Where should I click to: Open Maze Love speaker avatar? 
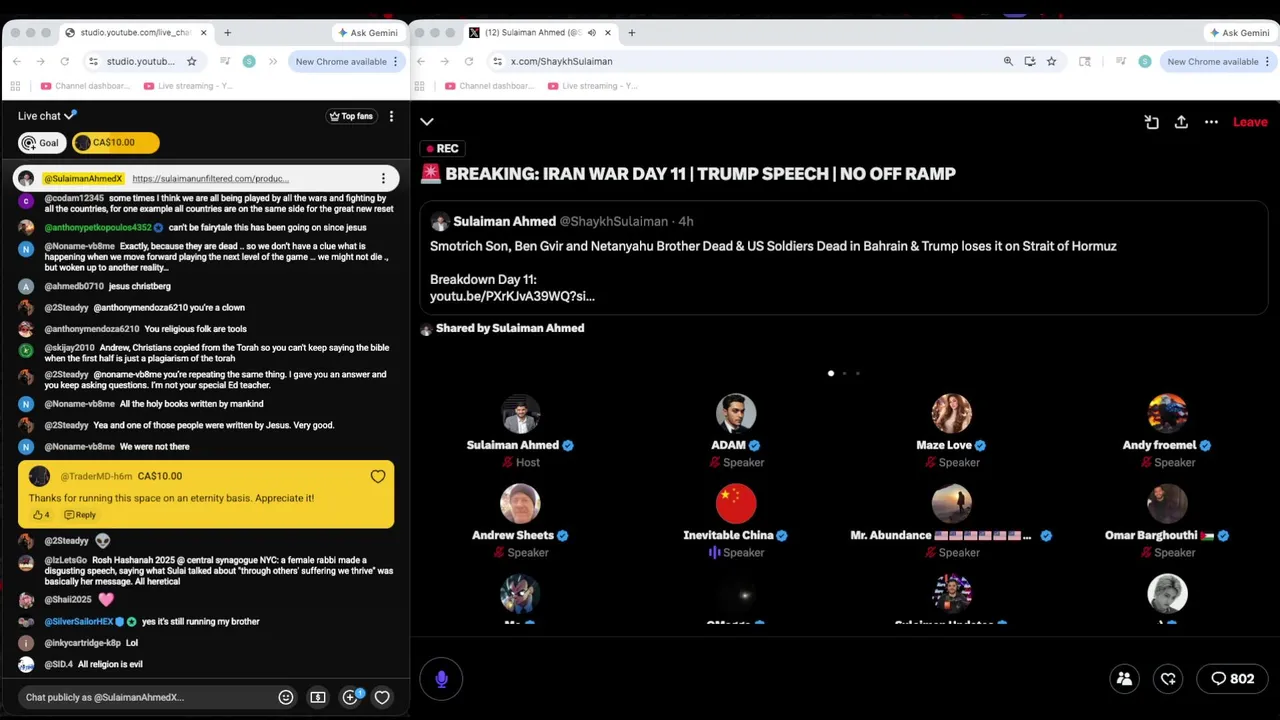click(952, 414)
